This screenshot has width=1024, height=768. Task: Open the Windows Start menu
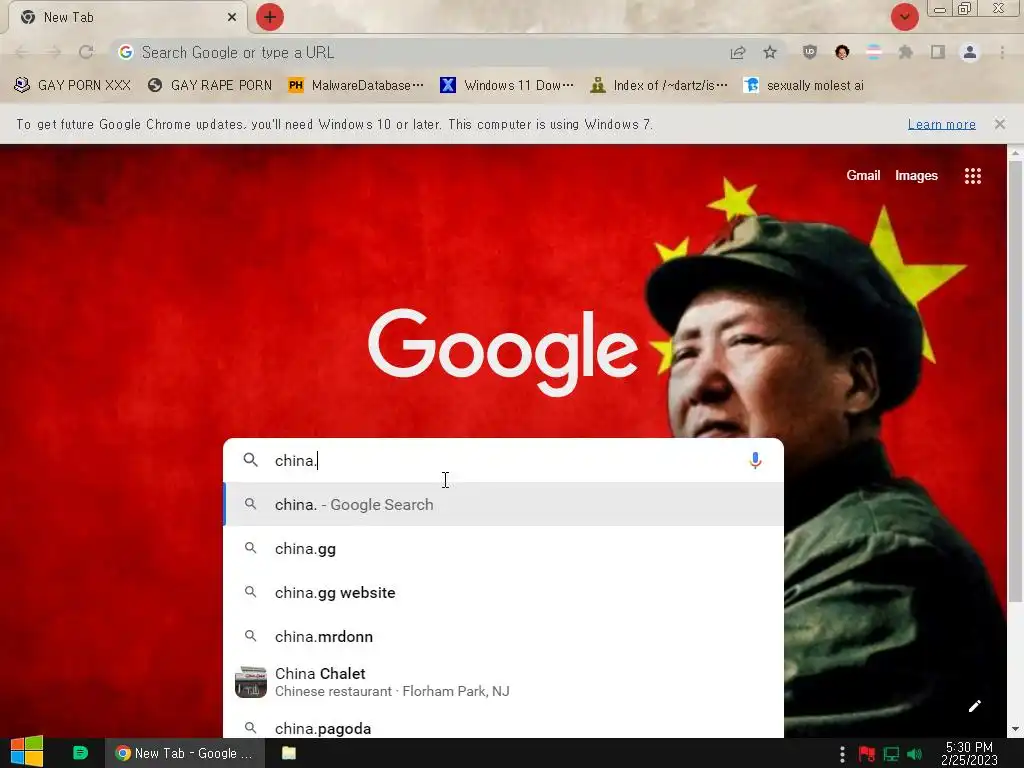[27, 752]
